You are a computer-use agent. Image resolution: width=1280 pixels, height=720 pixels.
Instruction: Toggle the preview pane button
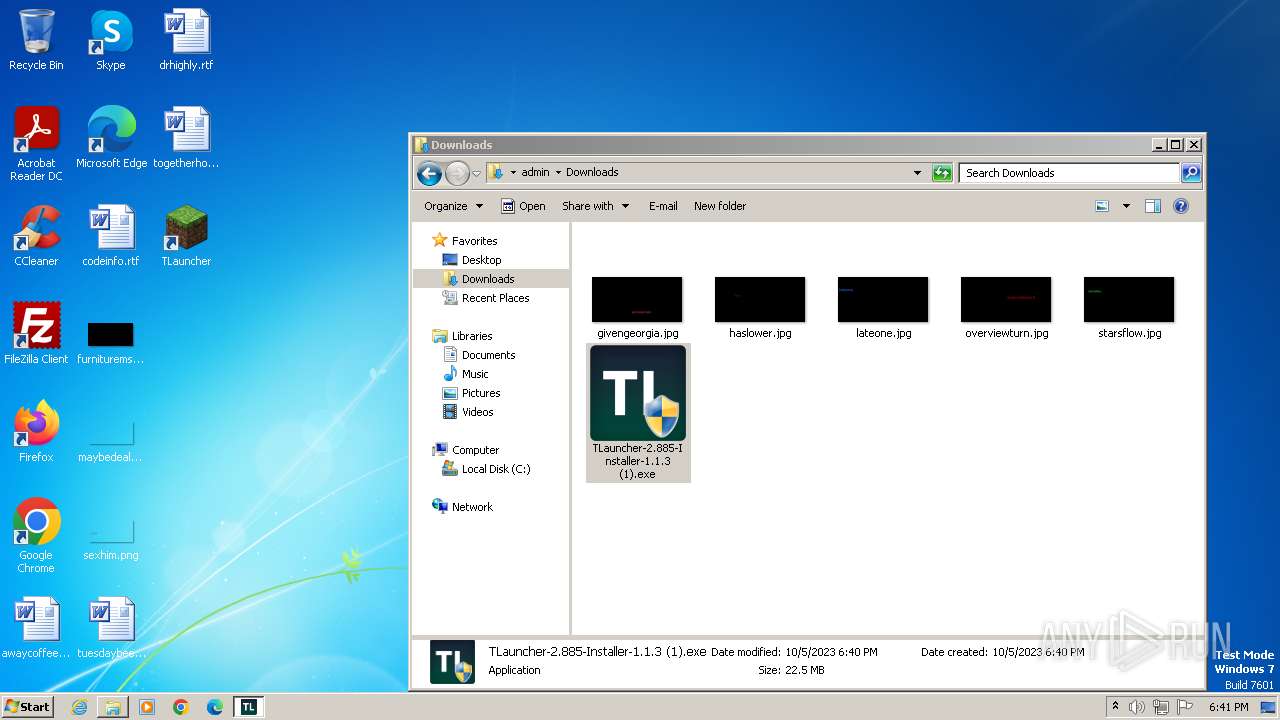pos(1152,206)
